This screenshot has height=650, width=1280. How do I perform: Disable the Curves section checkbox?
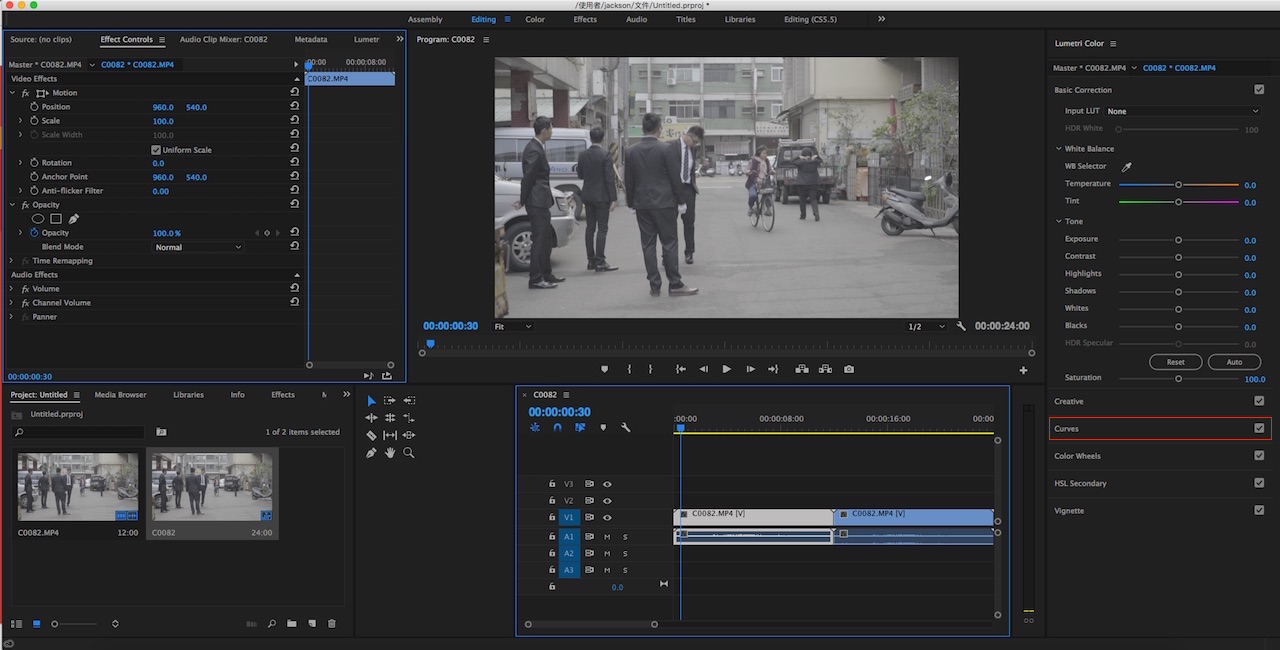(x=1259, y=429)
